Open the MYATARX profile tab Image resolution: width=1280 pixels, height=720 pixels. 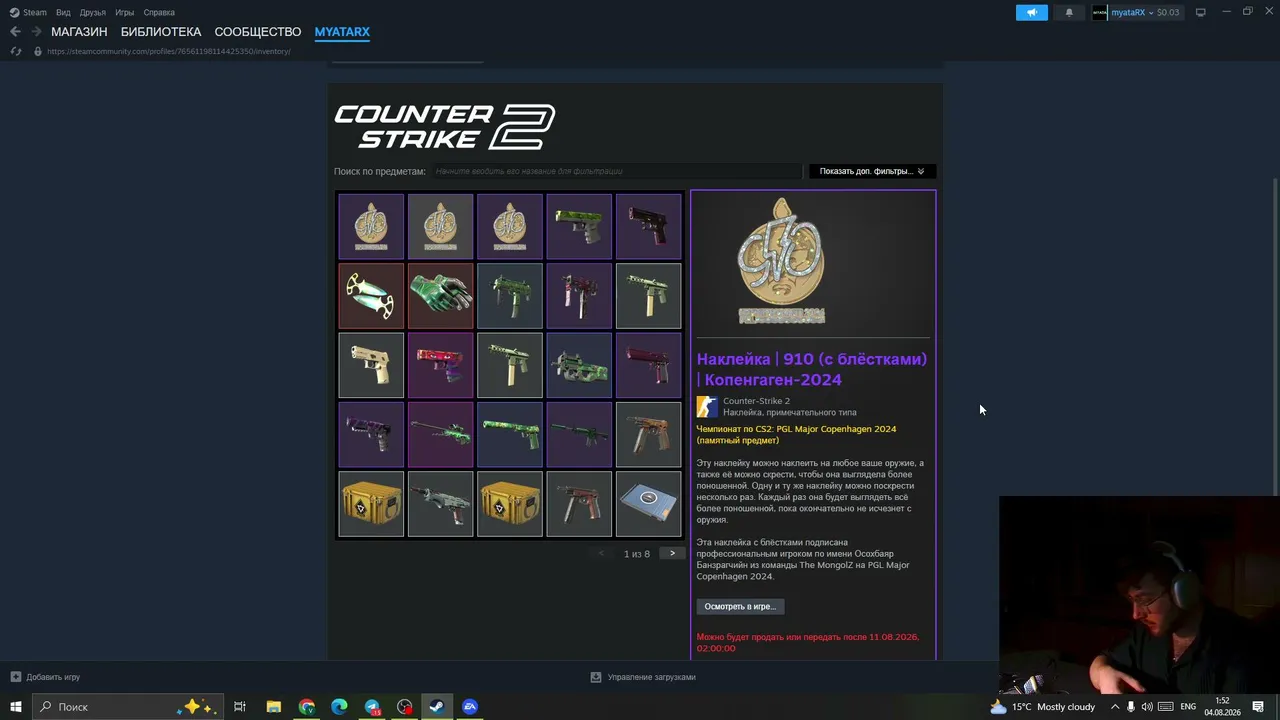coord(342,32)
